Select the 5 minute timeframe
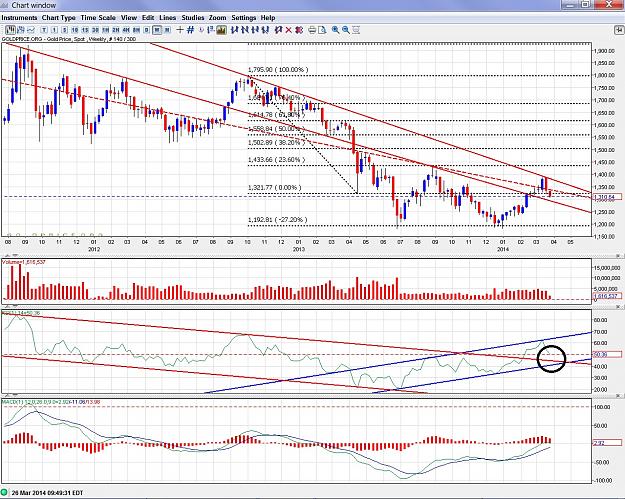Screen dimensions: 625x499 click(x=64, y=30)
